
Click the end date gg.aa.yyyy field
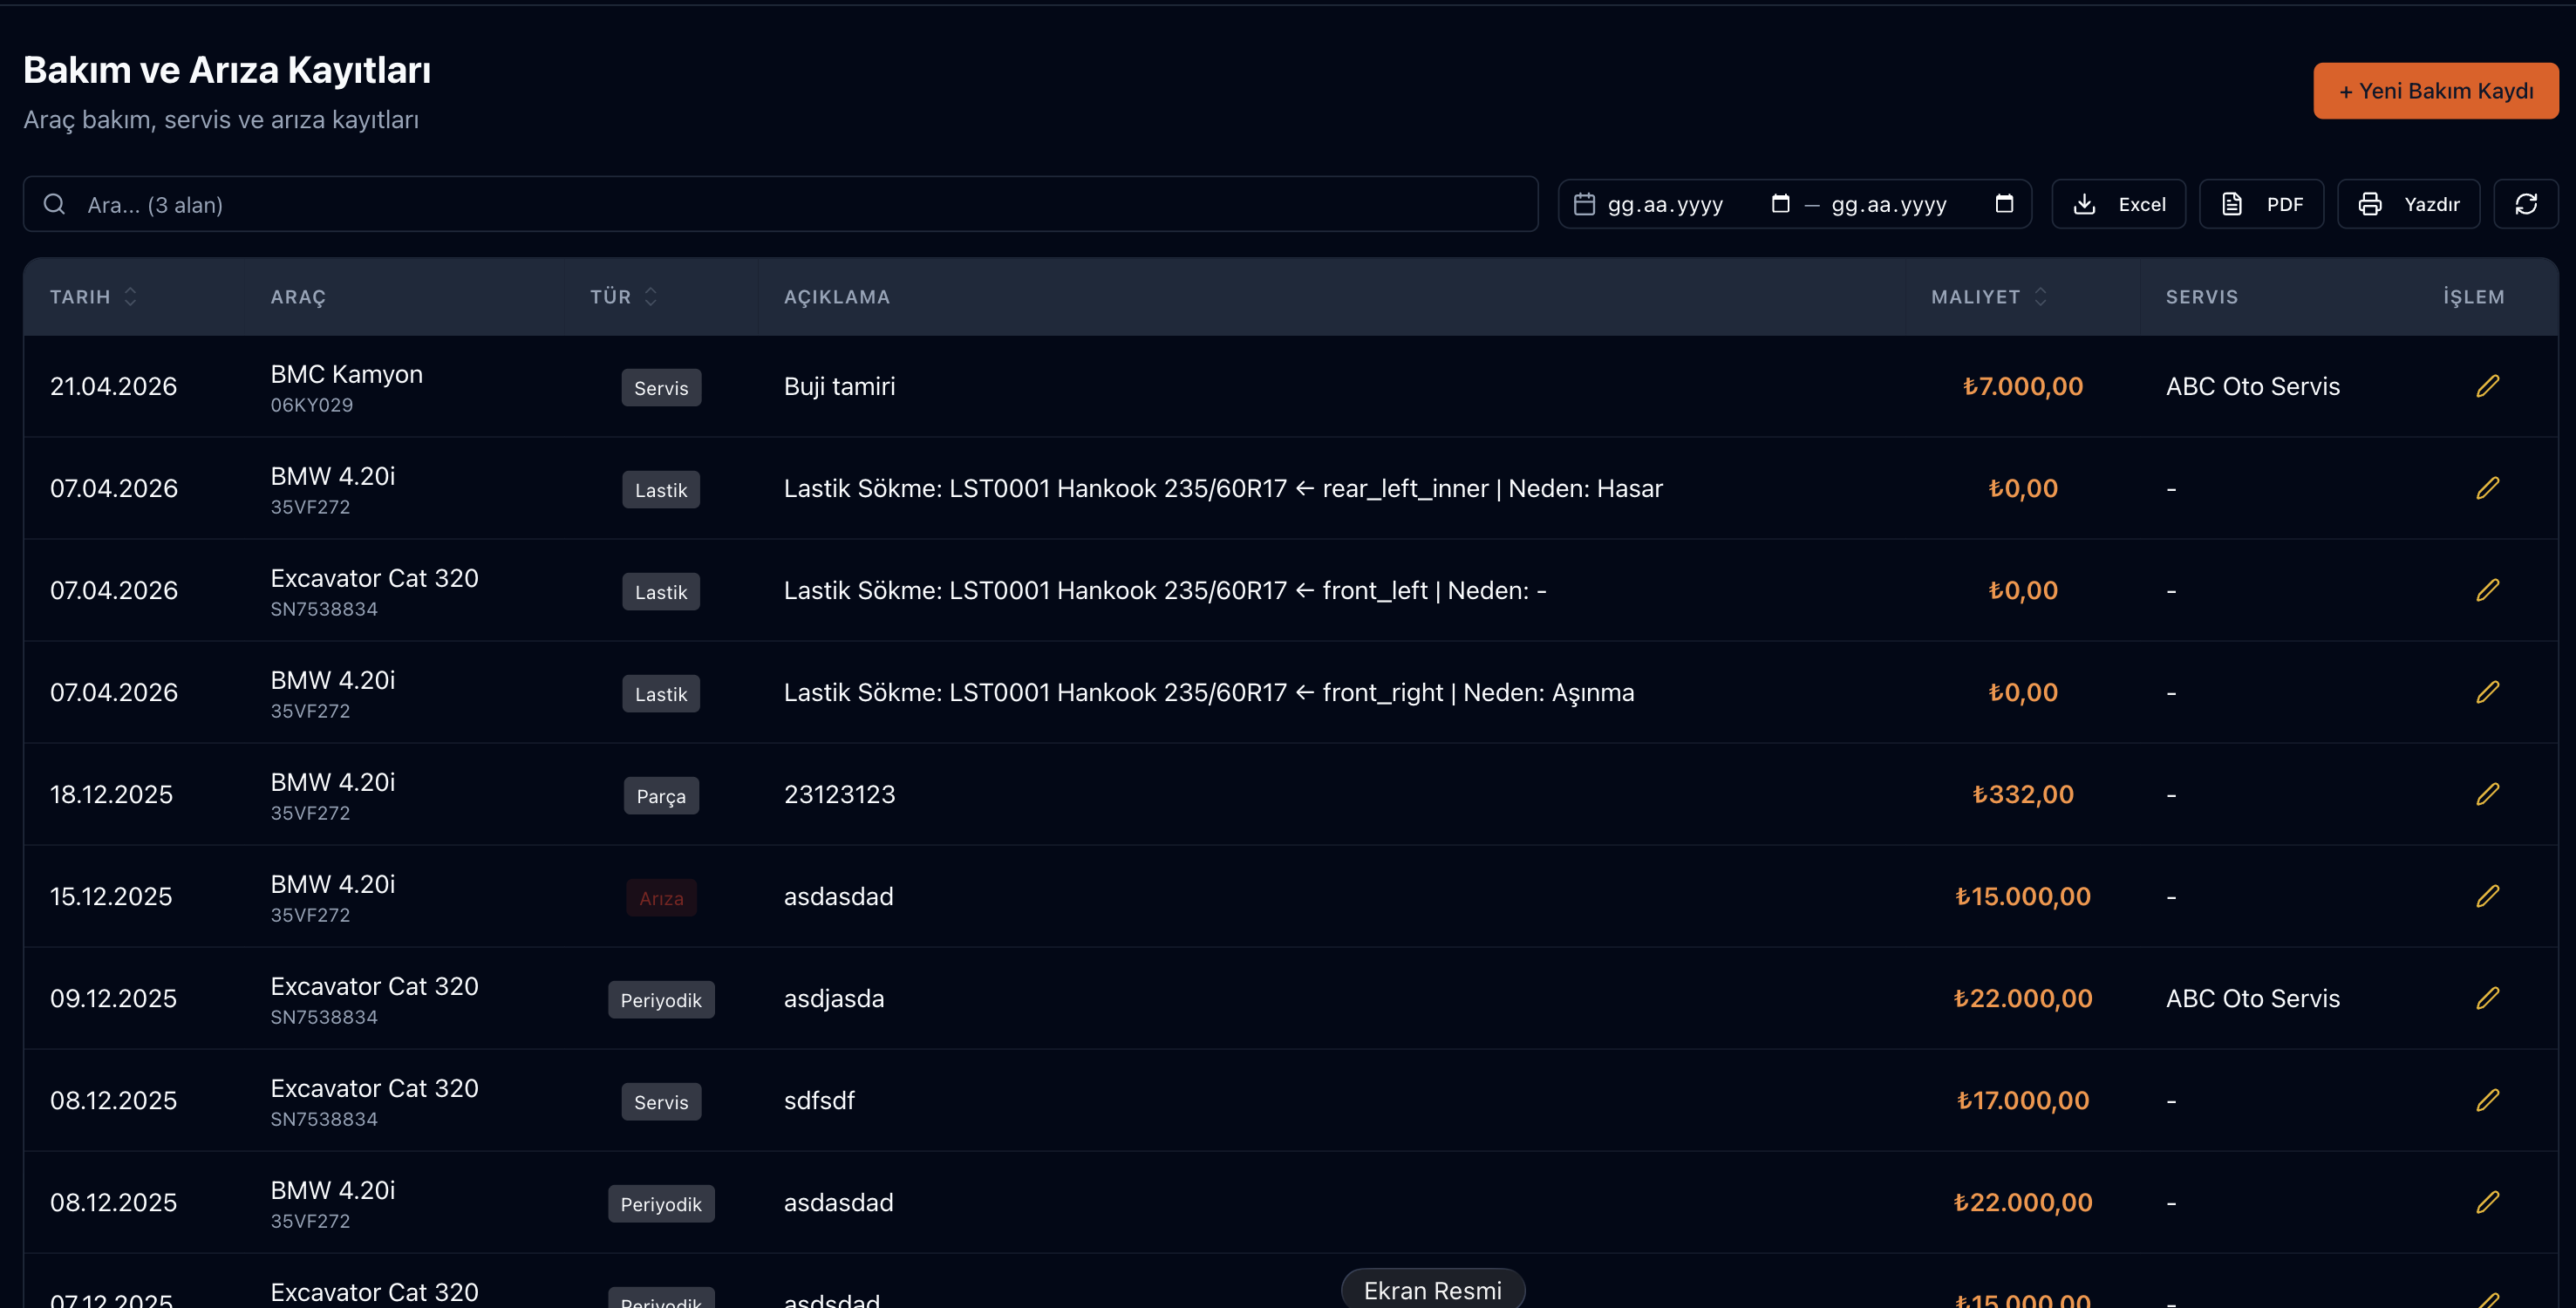(1889, 205)
